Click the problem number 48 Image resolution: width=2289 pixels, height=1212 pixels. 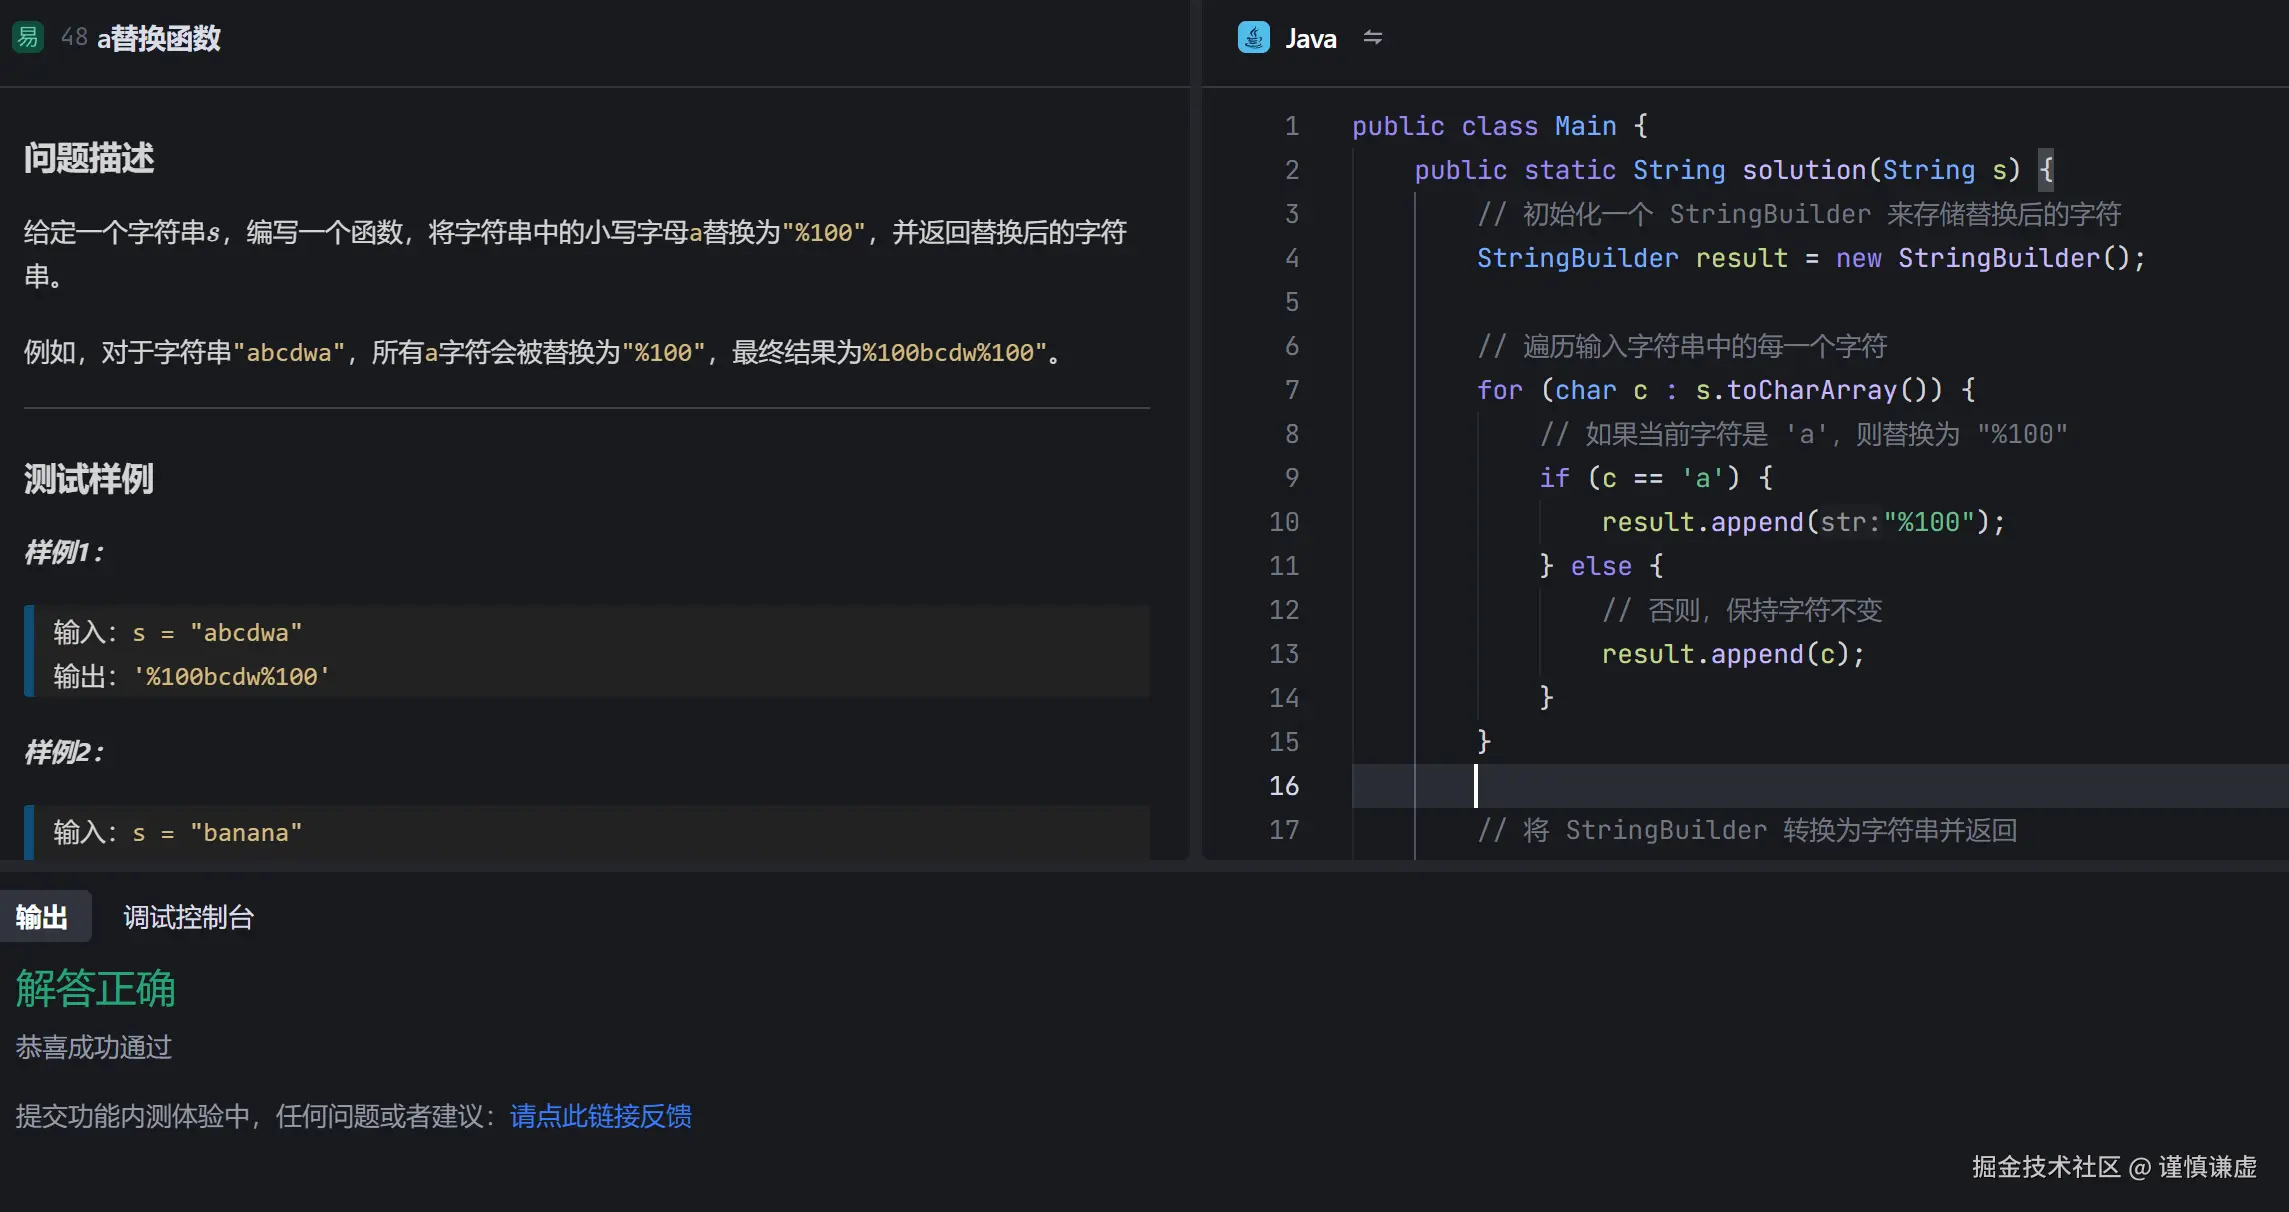[74, 38]
